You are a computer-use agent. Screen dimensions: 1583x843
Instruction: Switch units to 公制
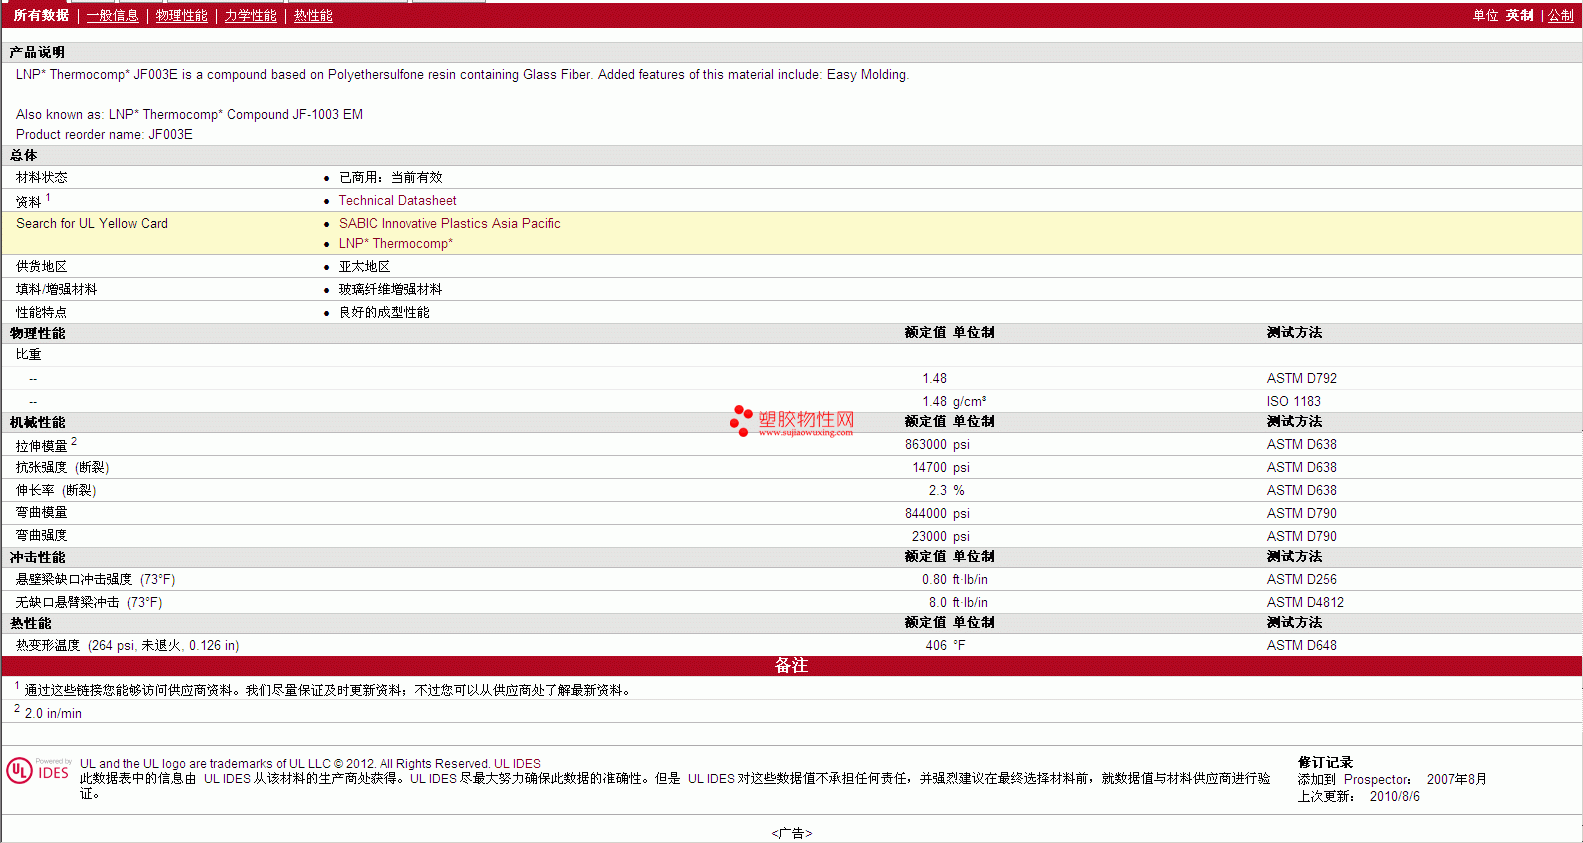point(1560,15)
